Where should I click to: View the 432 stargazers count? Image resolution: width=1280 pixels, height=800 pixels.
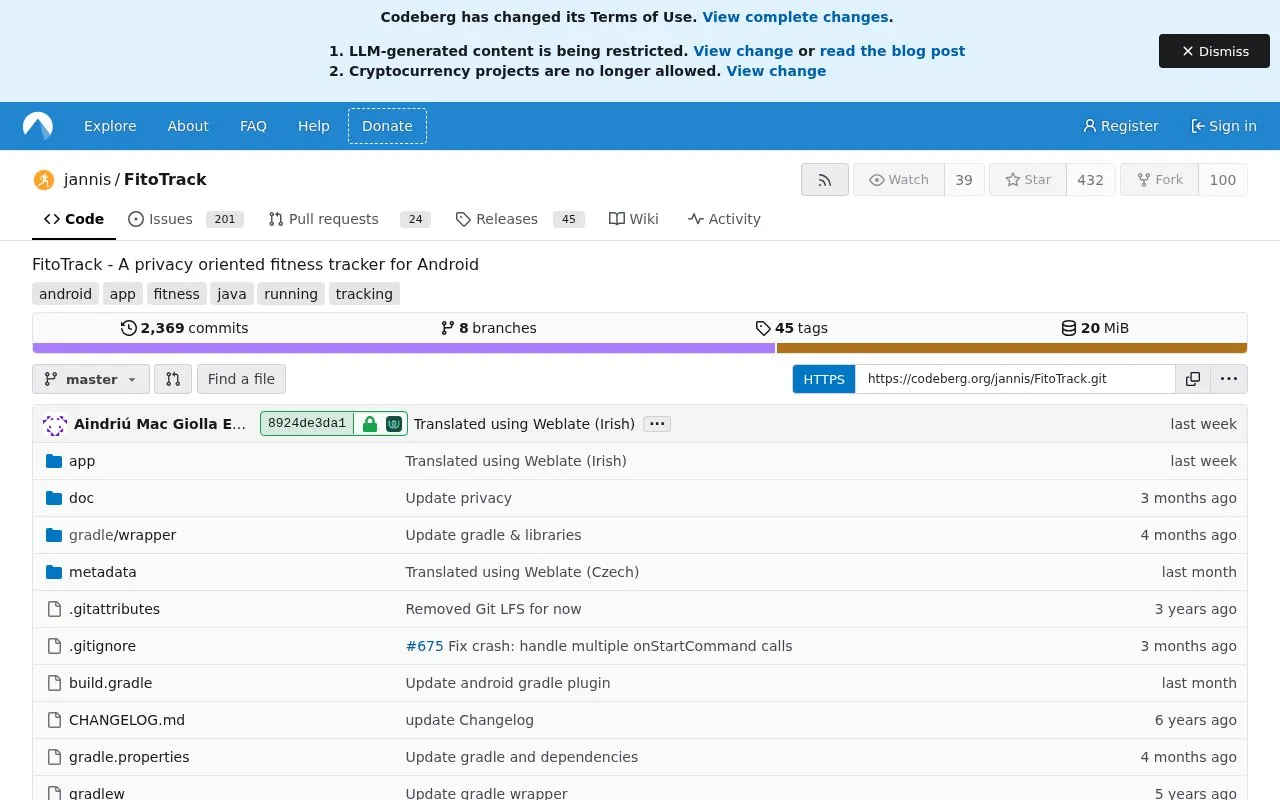coord(1090,180)
